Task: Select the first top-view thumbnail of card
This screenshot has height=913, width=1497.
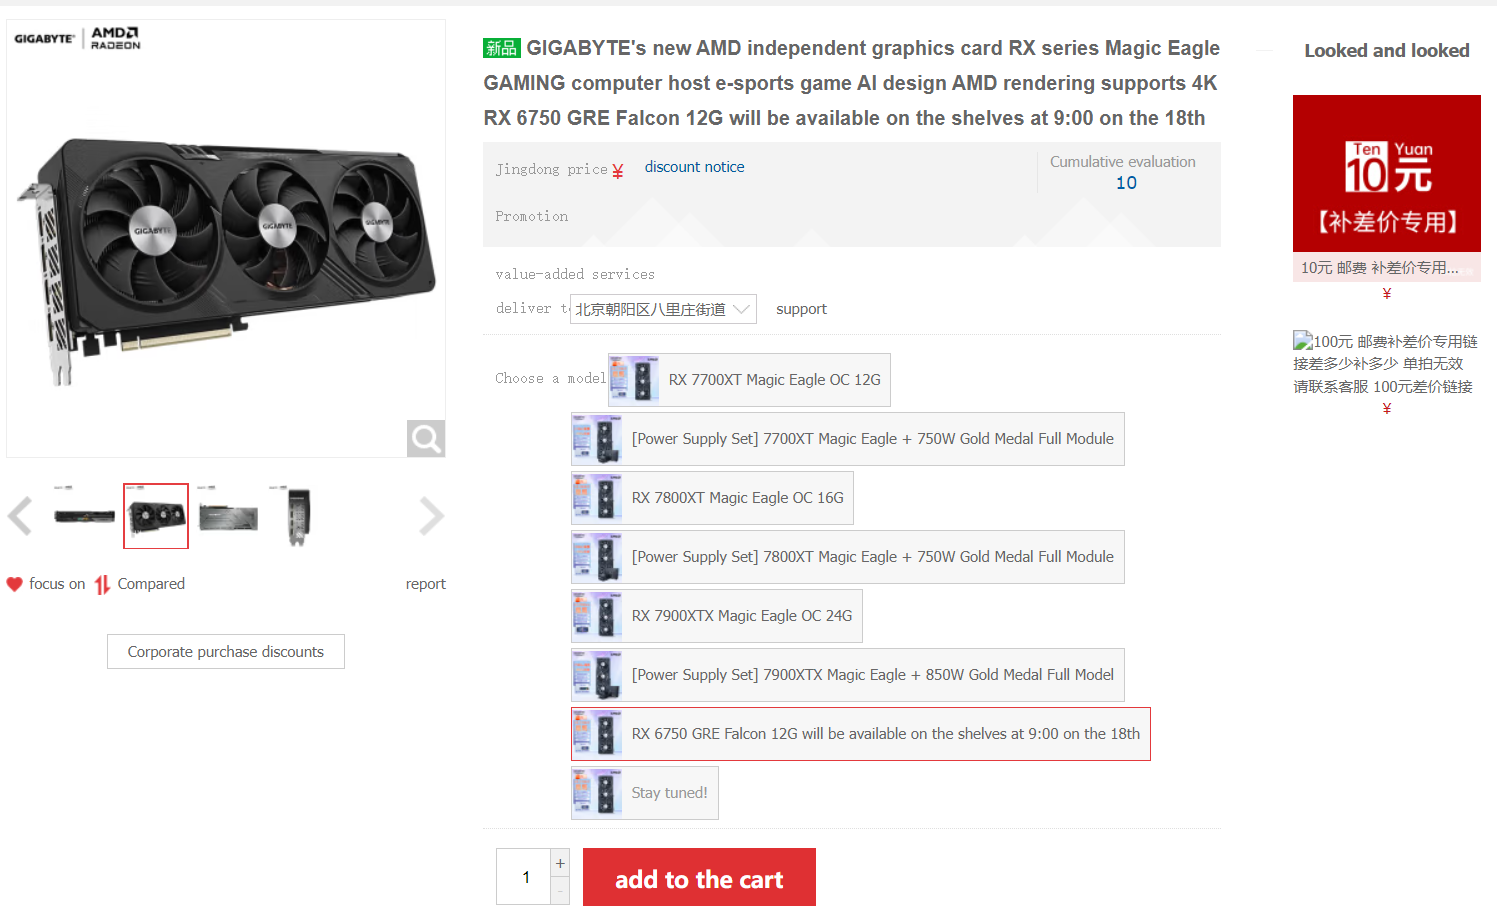Action: click(84, 516)
